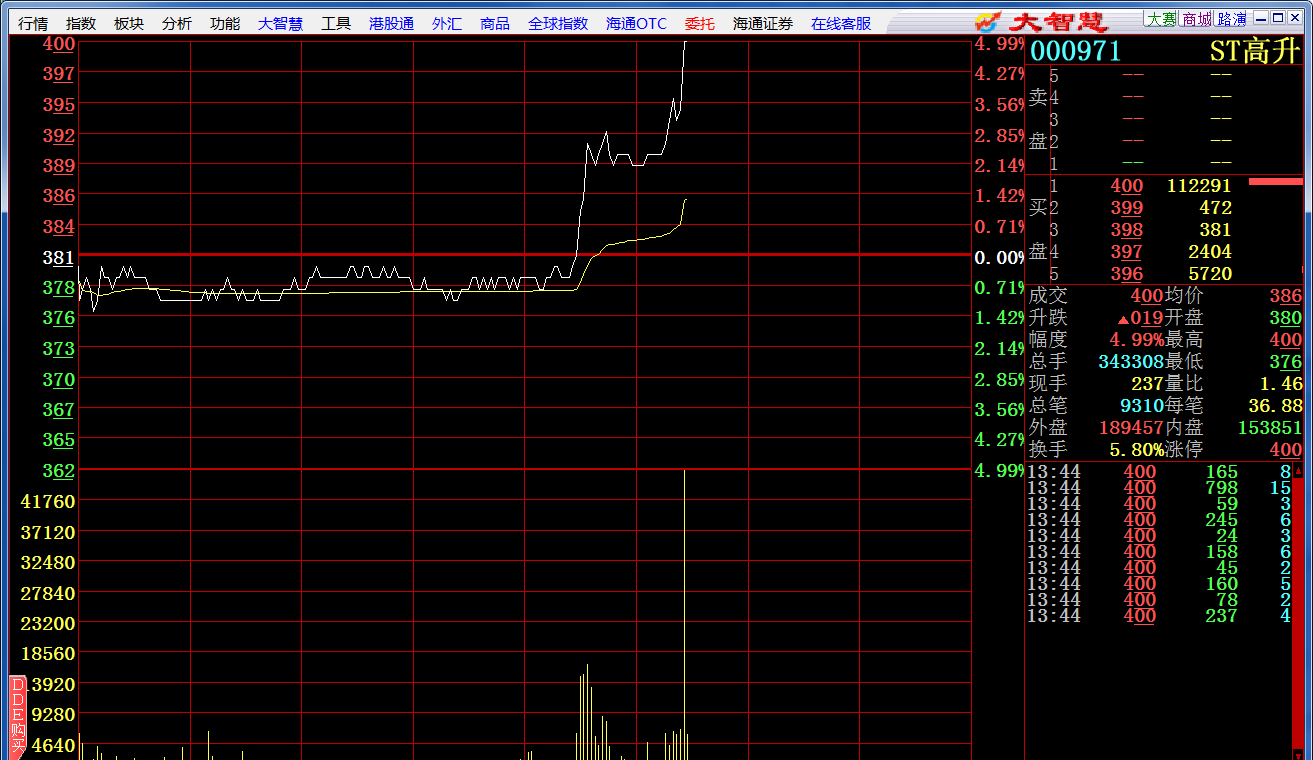Open the 板块 menu

[129, 23]
